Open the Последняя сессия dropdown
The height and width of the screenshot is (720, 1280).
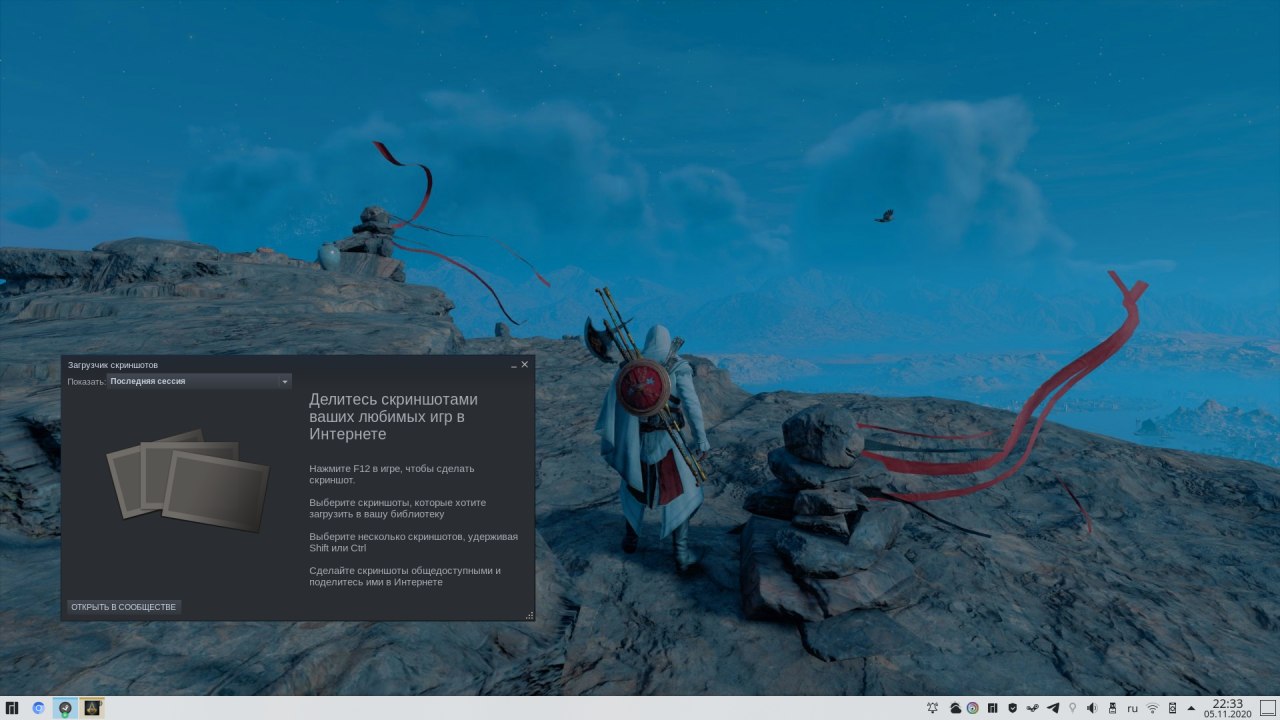200,381
